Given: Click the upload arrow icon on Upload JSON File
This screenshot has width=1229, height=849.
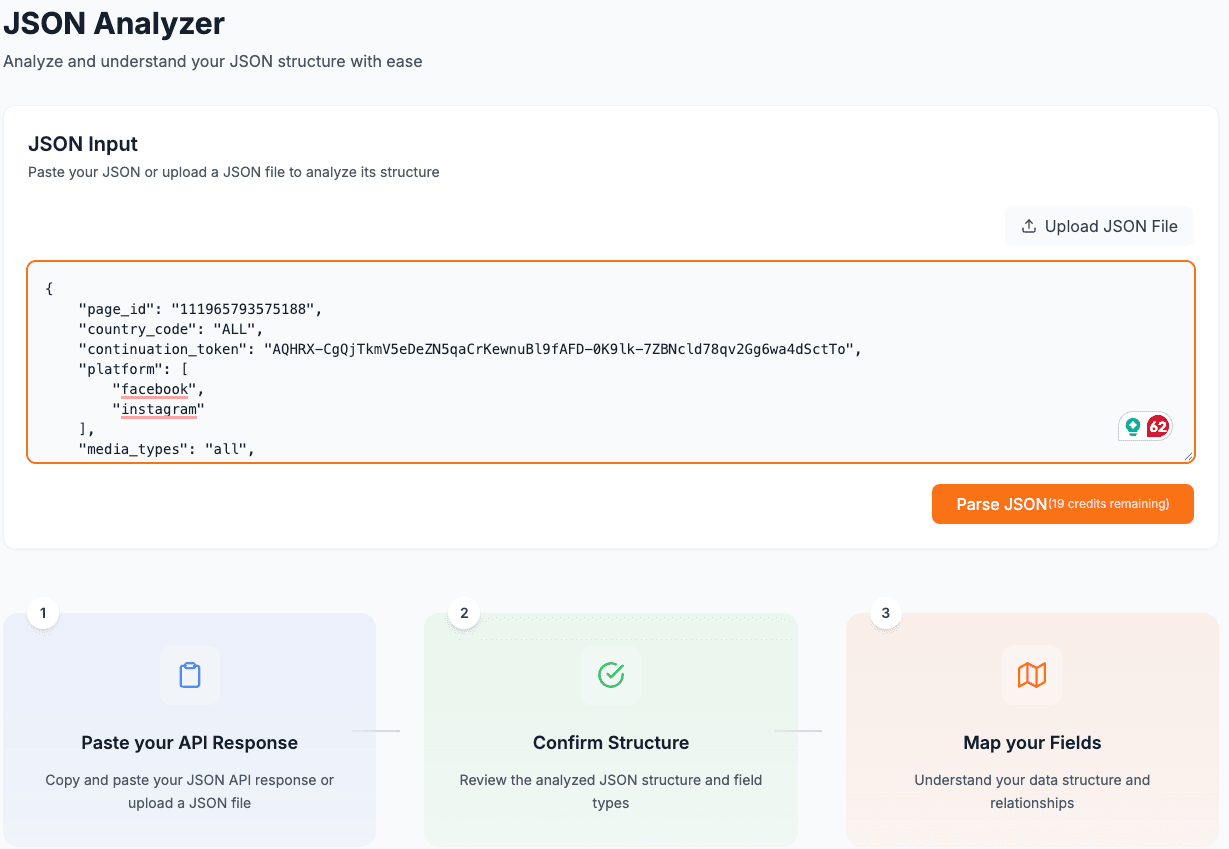Looking at the screenshot, I should (1028, 226).
